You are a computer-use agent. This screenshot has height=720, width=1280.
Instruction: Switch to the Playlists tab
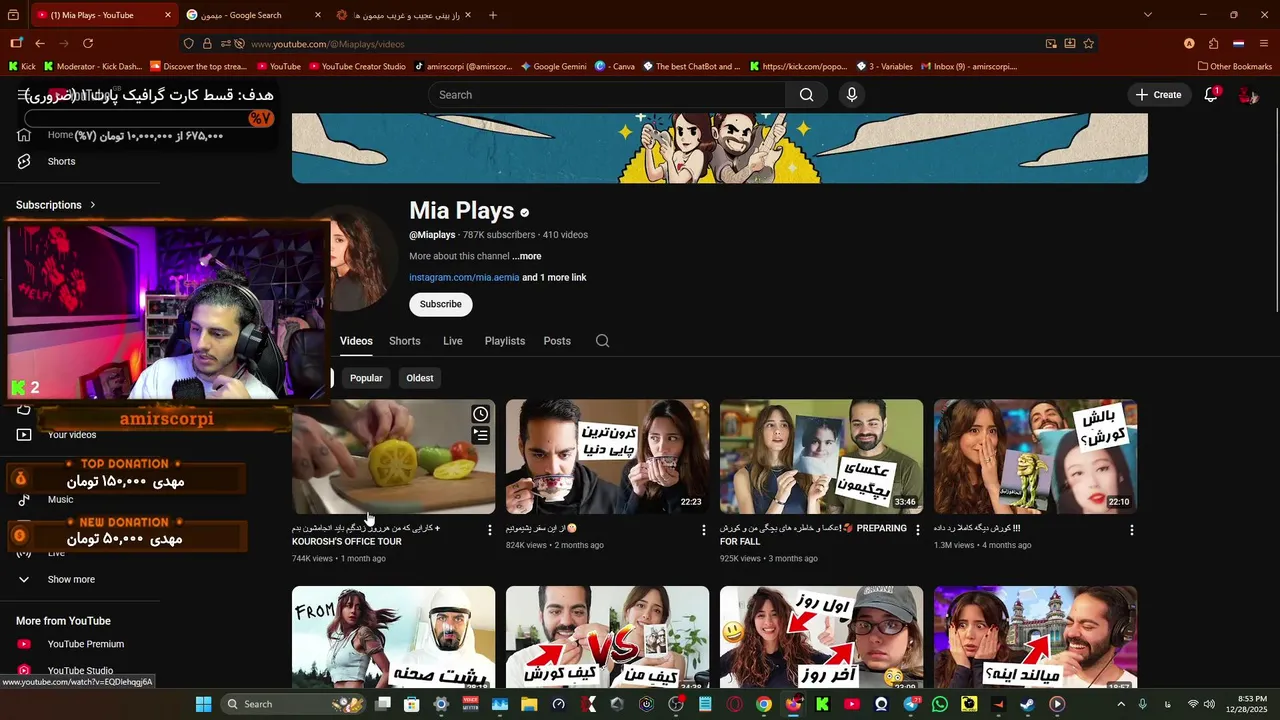click(505, 341)
